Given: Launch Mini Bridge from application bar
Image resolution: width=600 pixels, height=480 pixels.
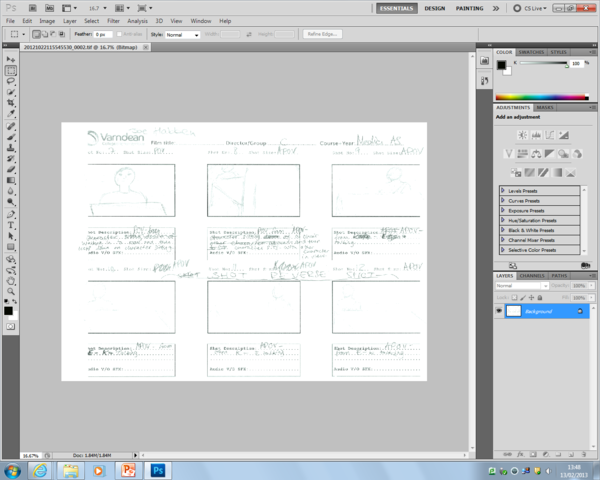Looking at the screenshot, I should coord(49,8).
